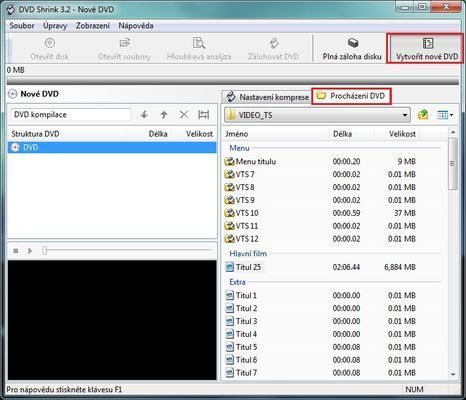Click the file list scrollbar down arrow
This screenshot has width=466, height=400.
tap(453, 374)
